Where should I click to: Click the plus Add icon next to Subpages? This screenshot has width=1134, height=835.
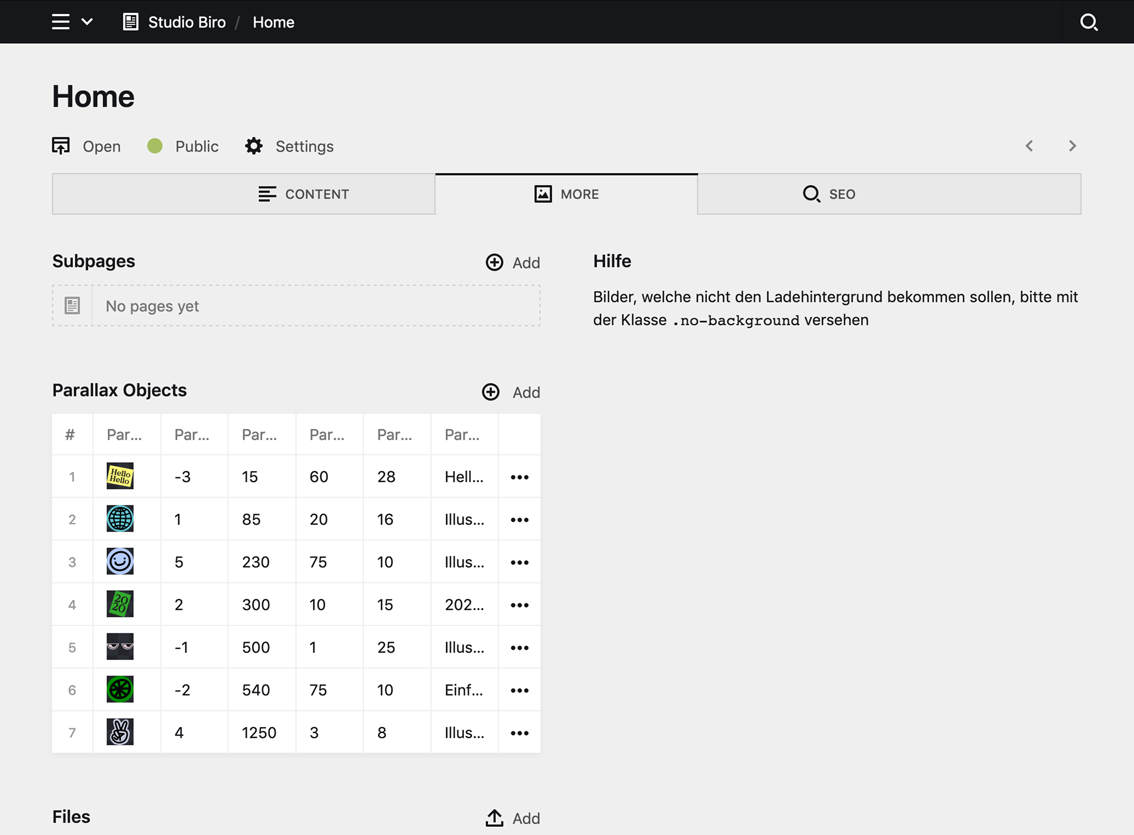tap(494, 262)
